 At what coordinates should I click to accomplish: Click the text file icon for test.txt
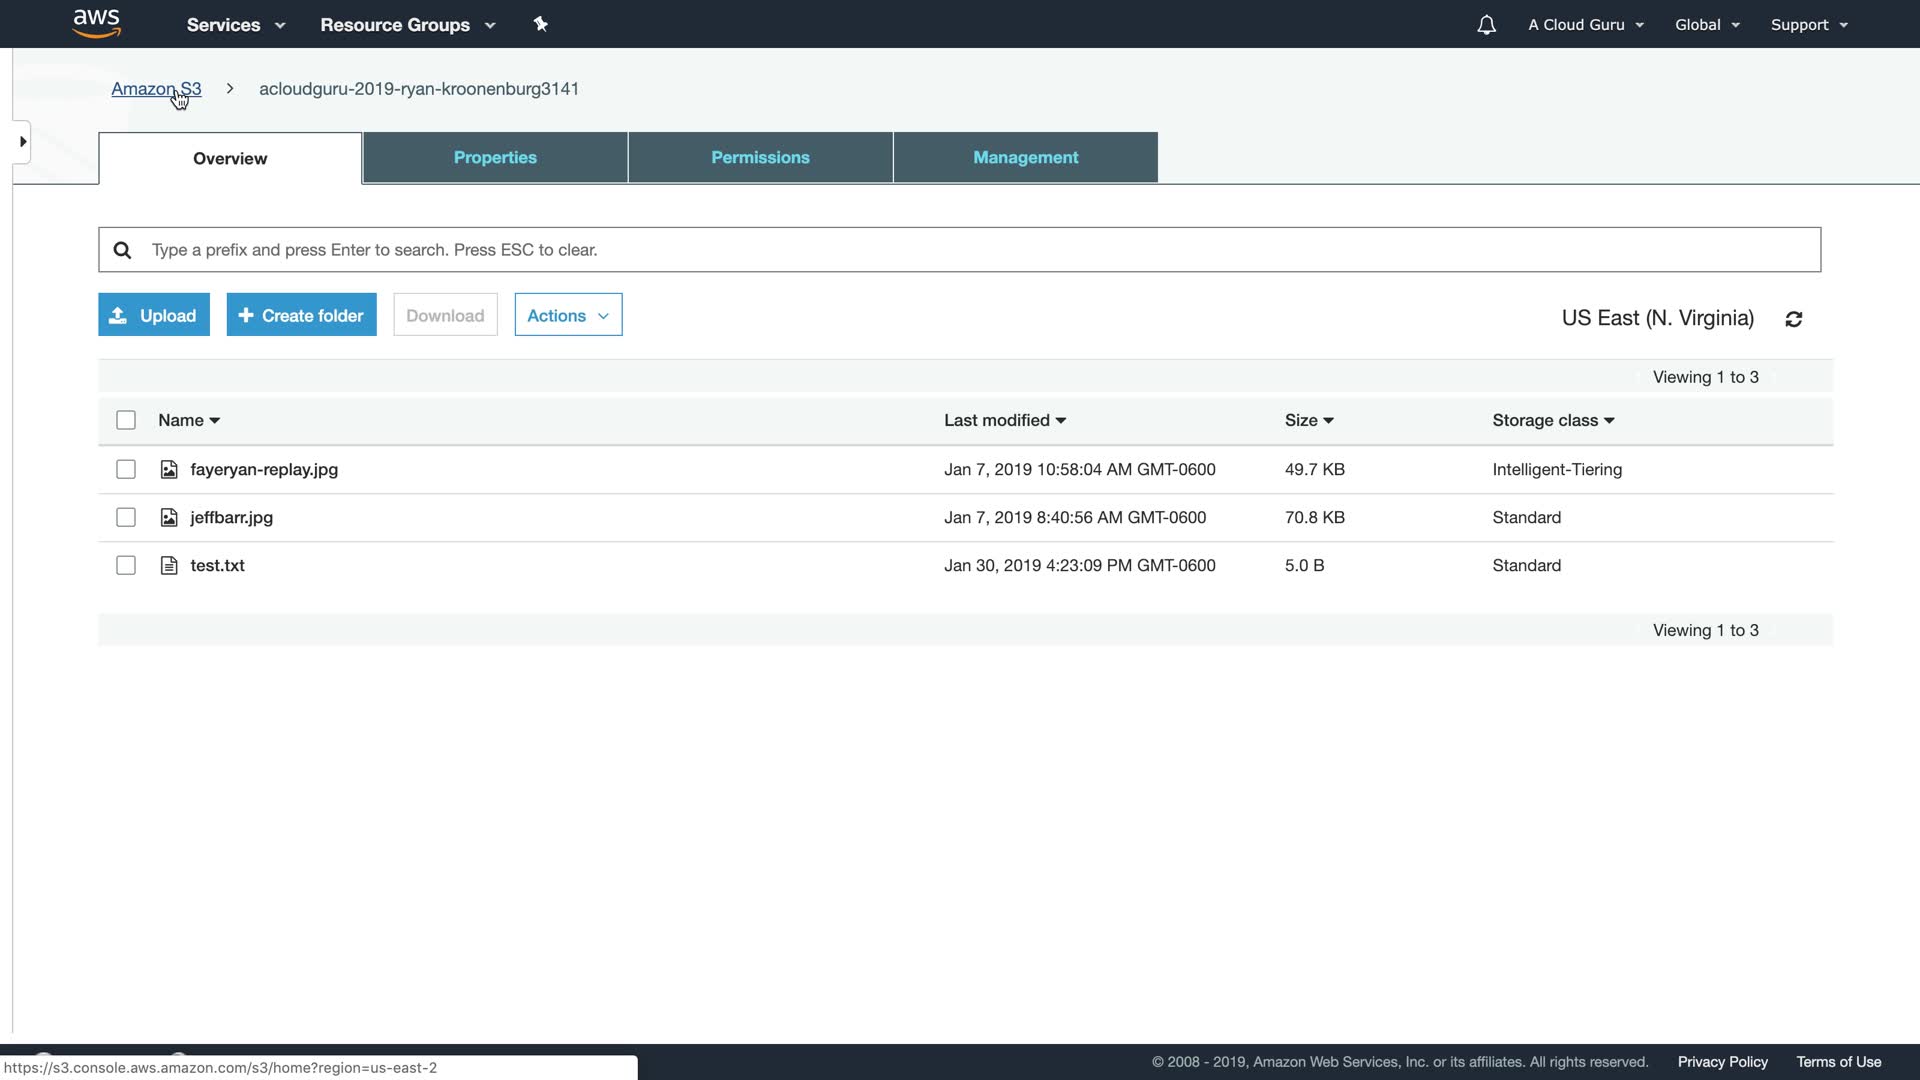(x=169, y=565)
